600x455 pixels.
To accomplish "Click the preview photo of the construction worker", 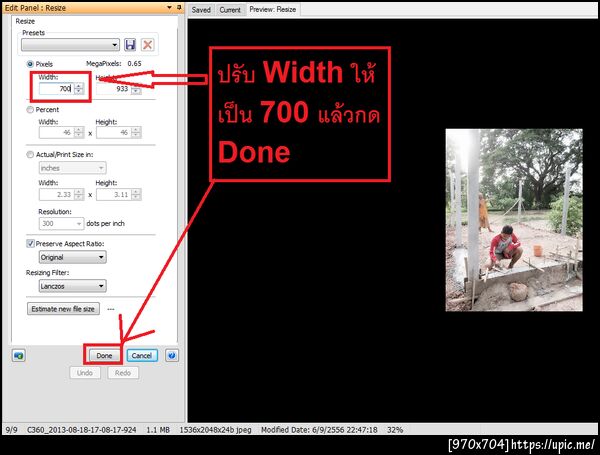I will 514,220.
